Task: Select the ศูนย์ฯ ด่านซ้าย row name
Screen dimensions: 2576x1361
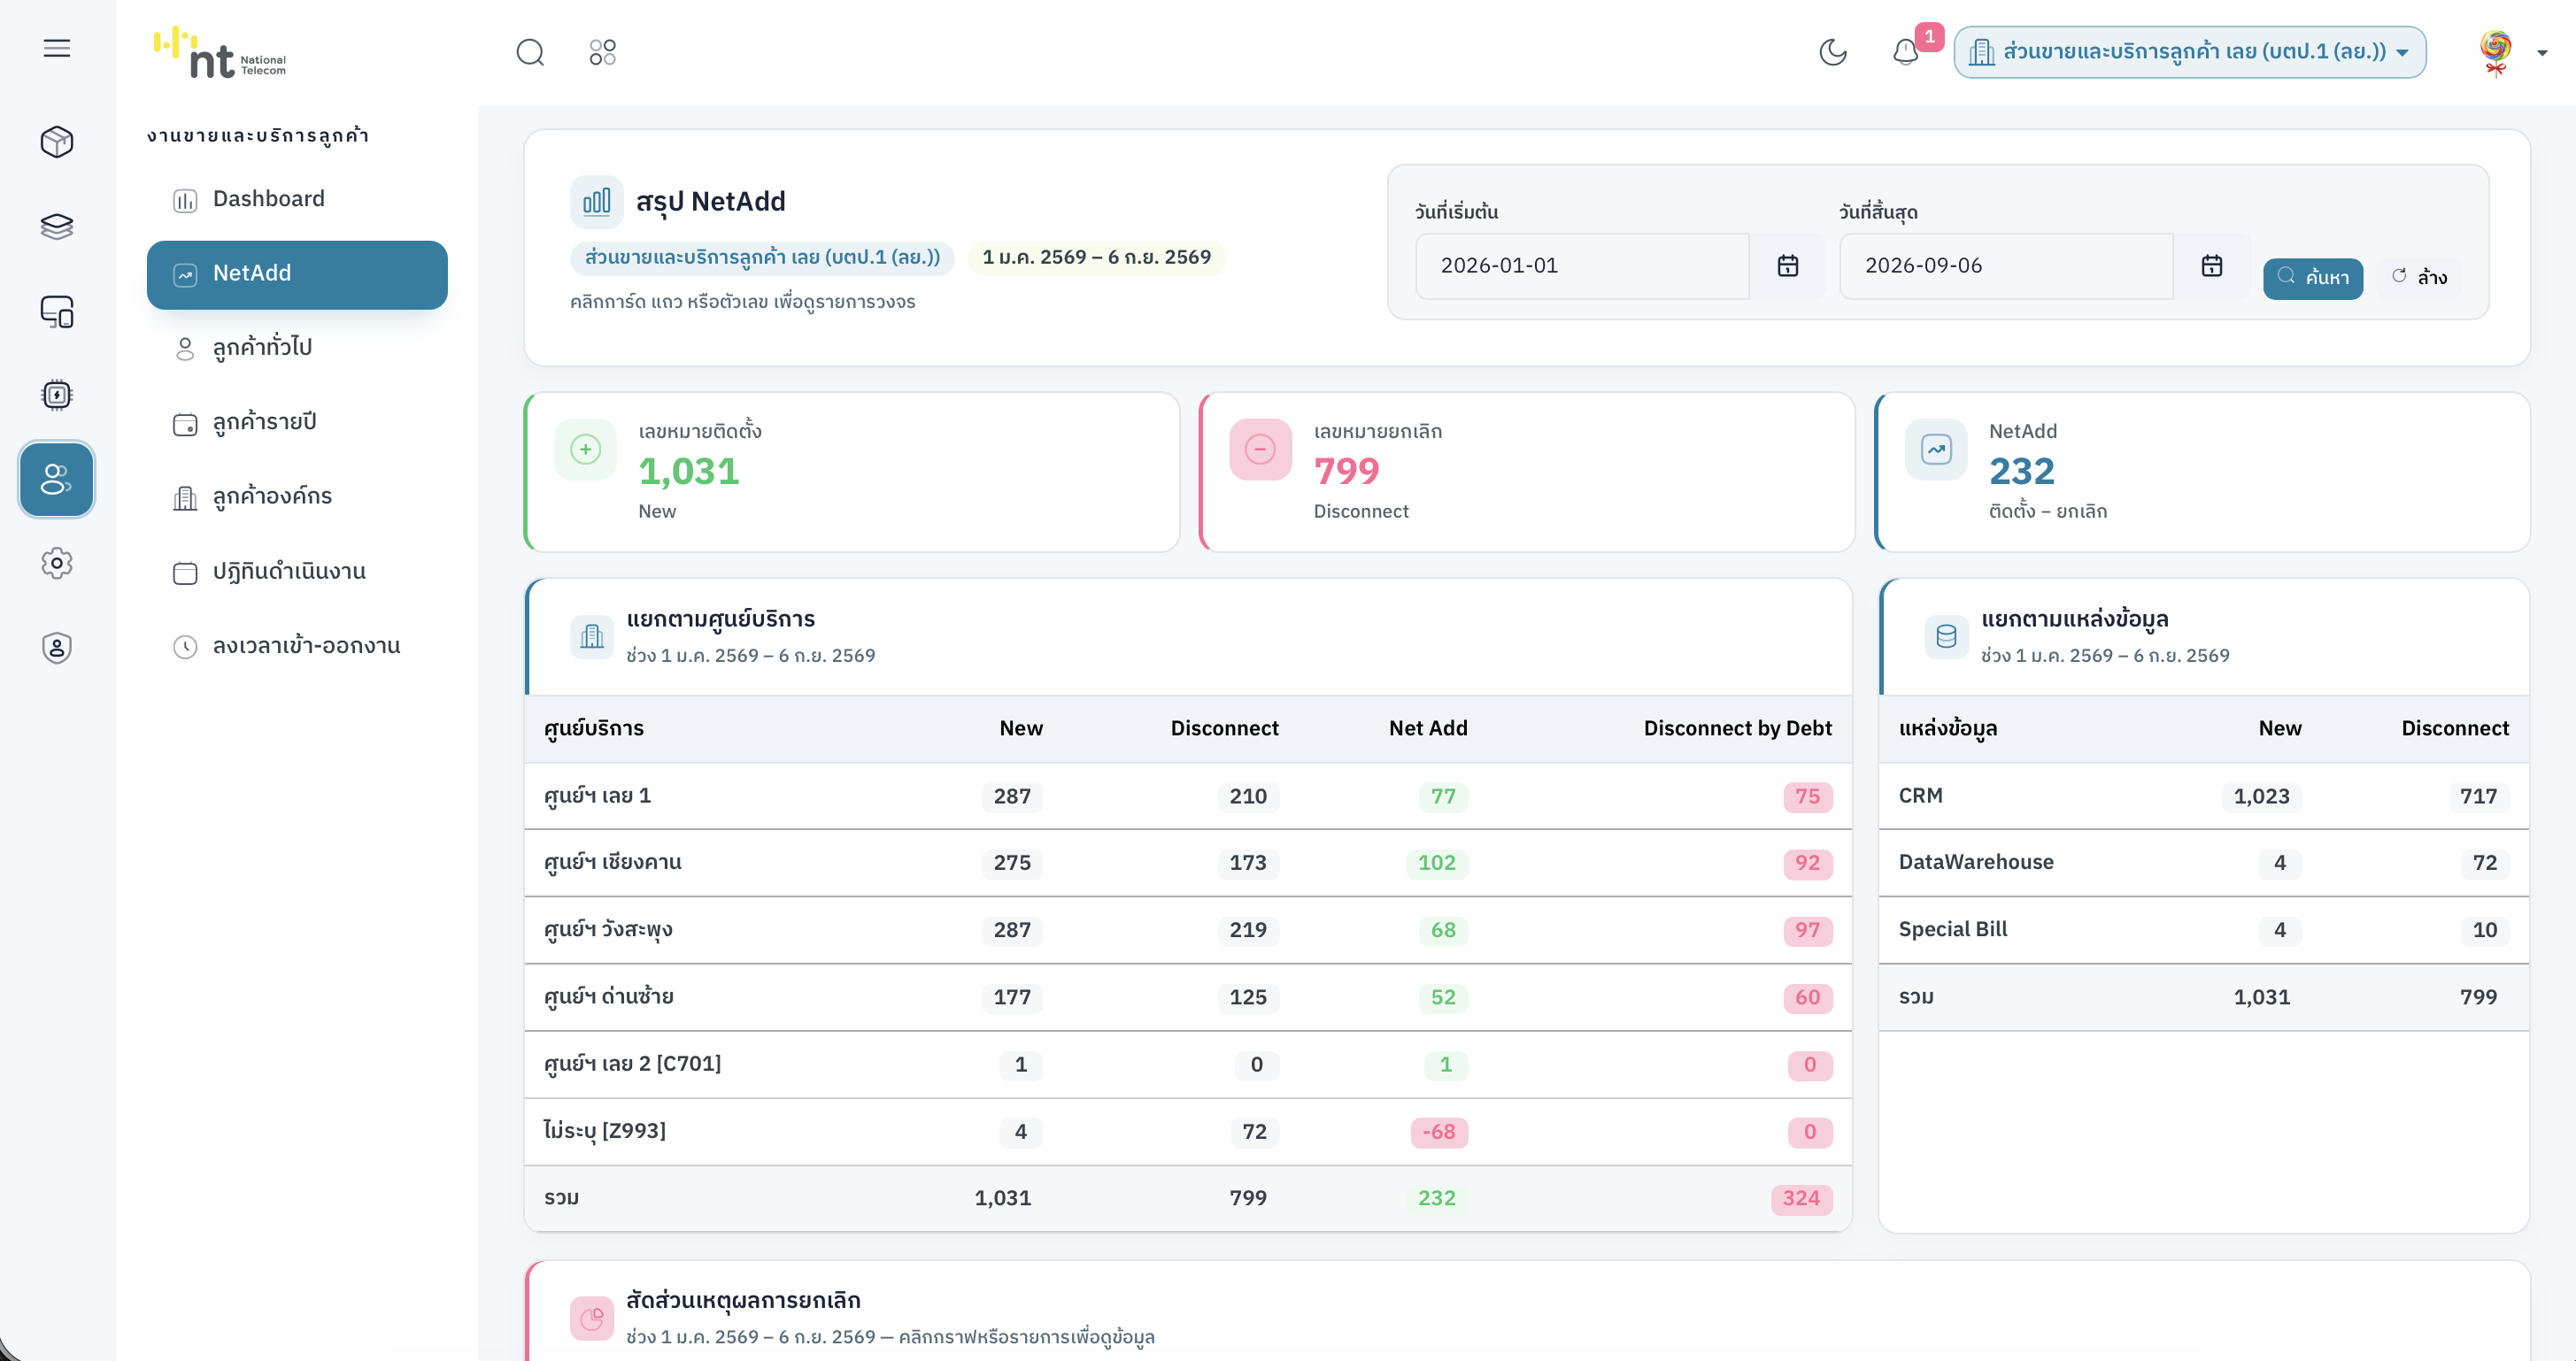Action: click(x=608, y=997)
